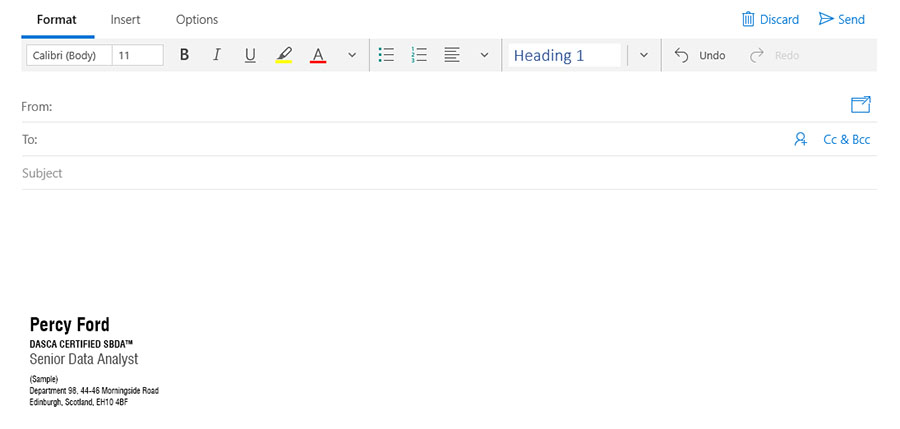Screen dimensions: 900x429
Task: Insert a numbered list
Action: (x=420, y=55)
